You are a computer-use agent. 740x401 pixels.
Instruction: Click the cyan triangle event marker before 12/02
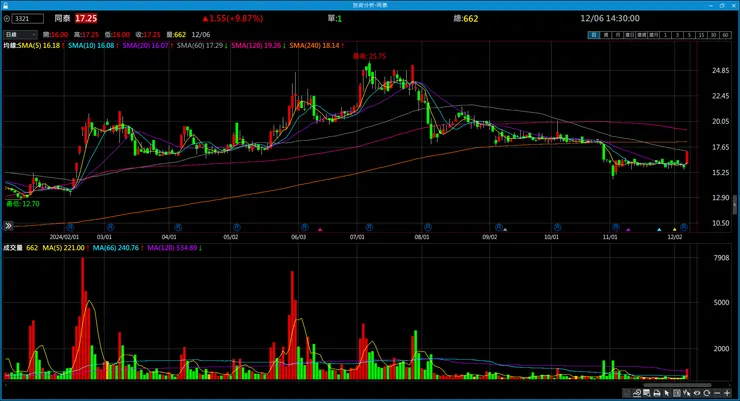(x=659, y=229)
